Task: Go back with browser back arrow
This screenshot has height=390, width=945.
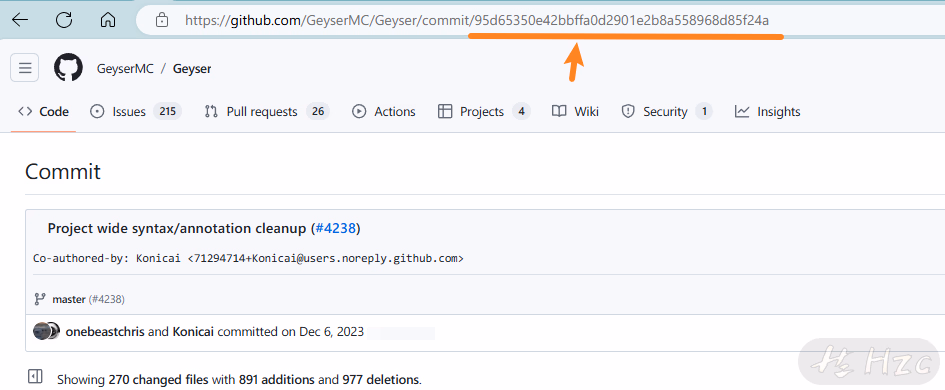Action: click(x=20, y=20)
